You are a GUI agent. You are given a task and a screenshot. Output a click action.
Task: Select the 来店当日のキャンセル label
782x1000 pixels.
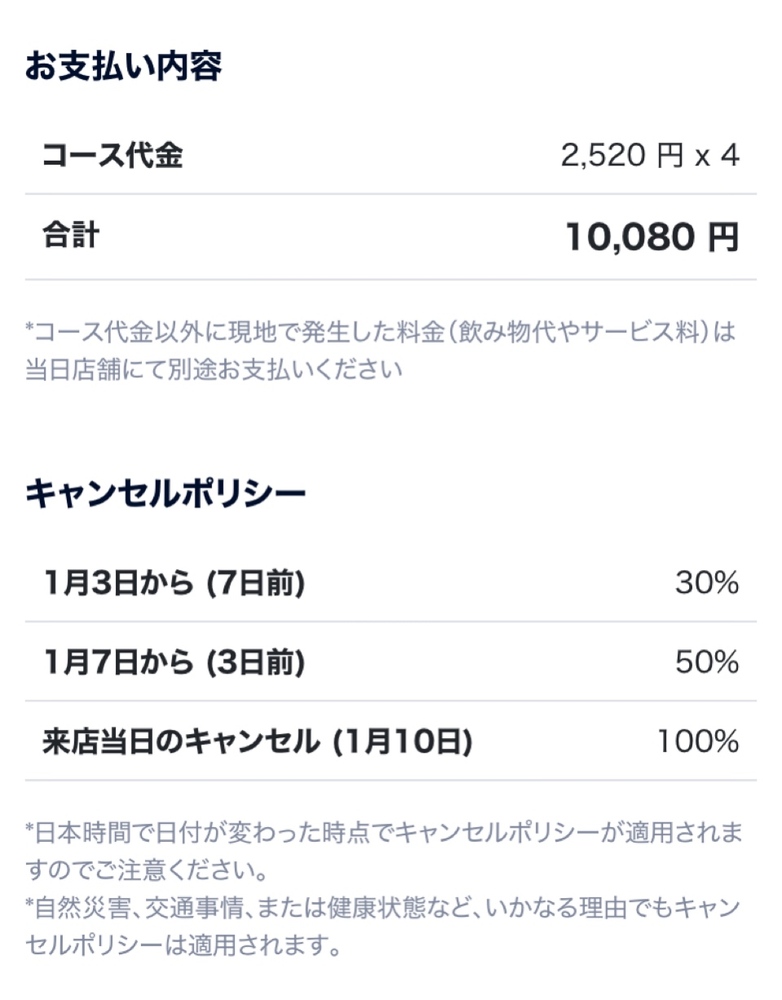(x=181, y=741)
